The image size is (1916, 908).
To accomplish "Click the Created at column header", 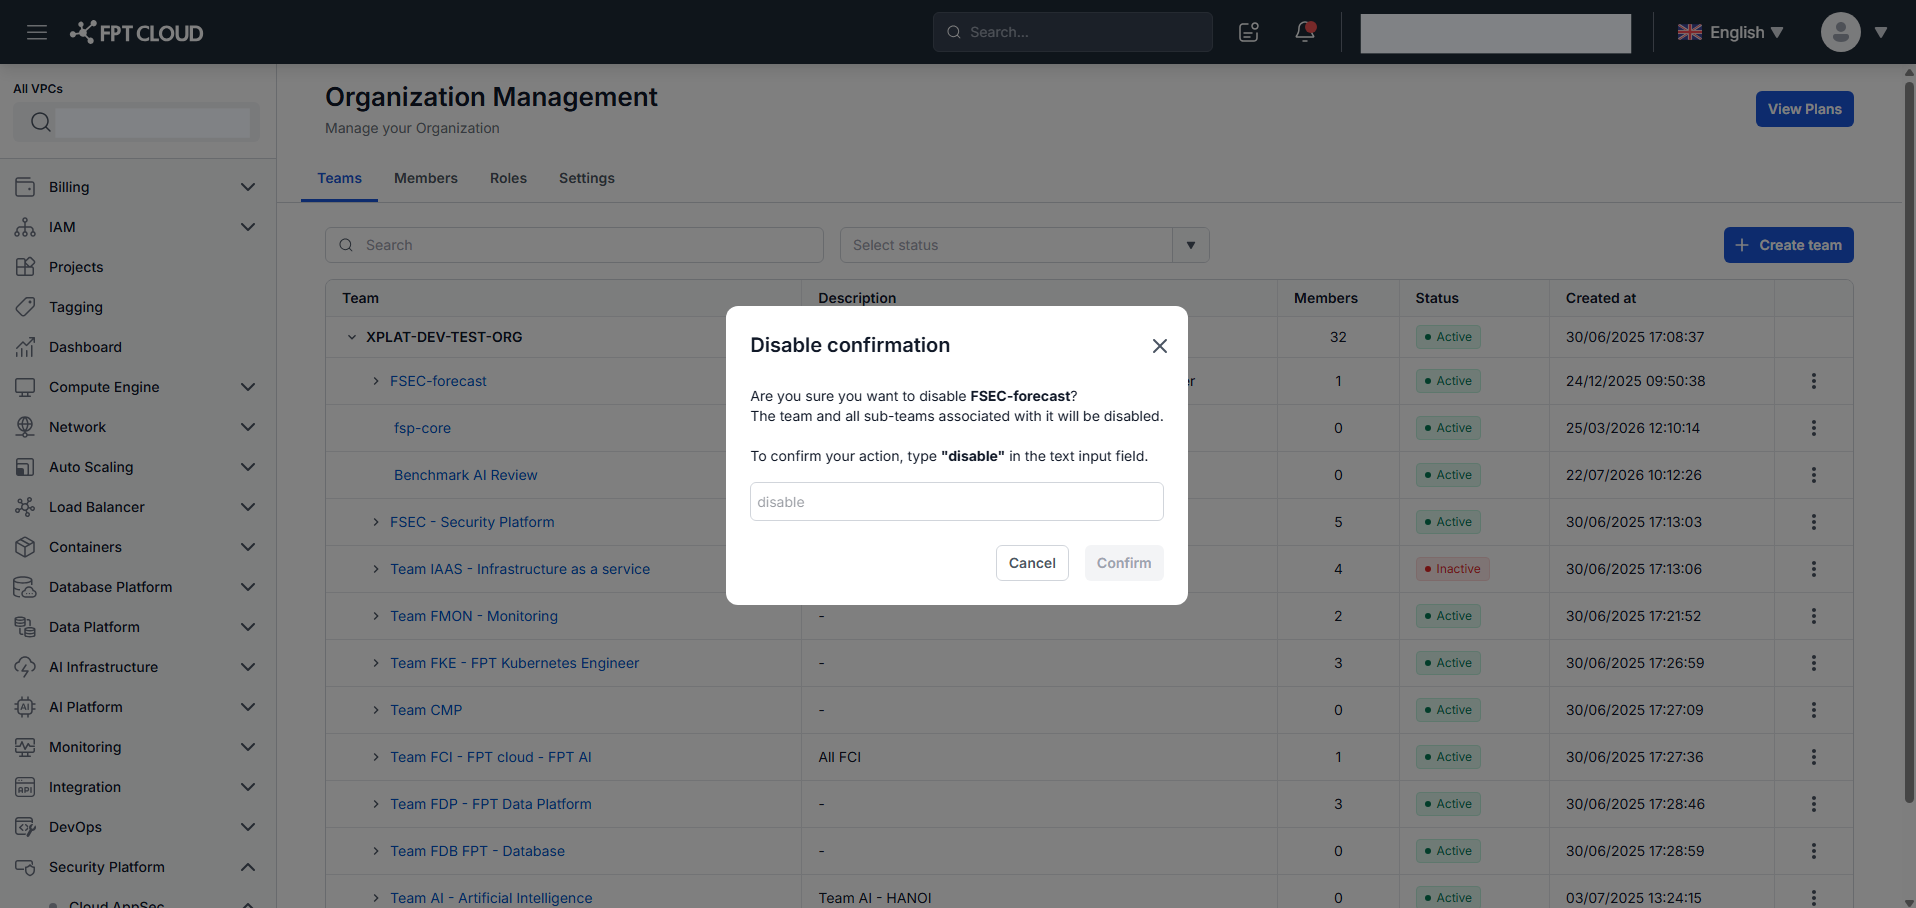I will pos(1601,298).
